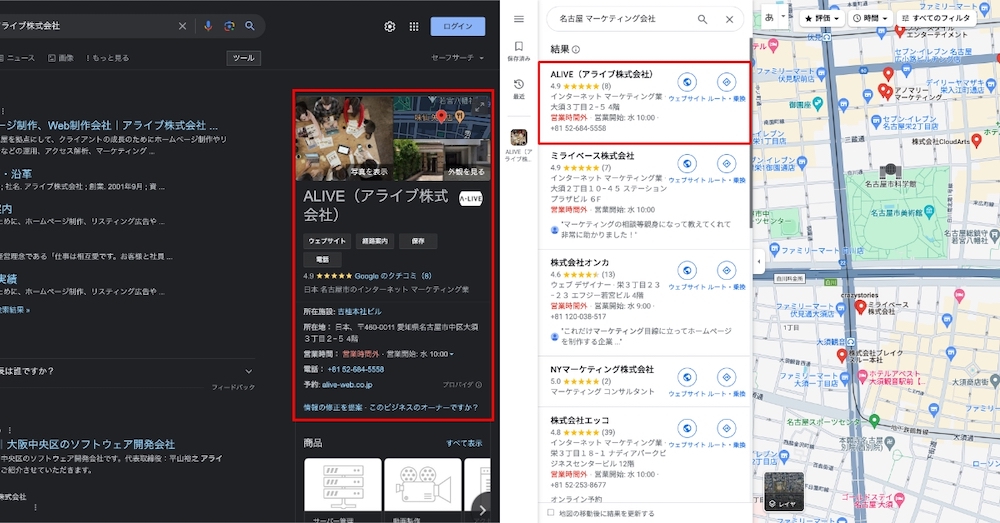
Task: Switch to the ニュース search tab
Action: pyautogui.click(x=18, y=57)
